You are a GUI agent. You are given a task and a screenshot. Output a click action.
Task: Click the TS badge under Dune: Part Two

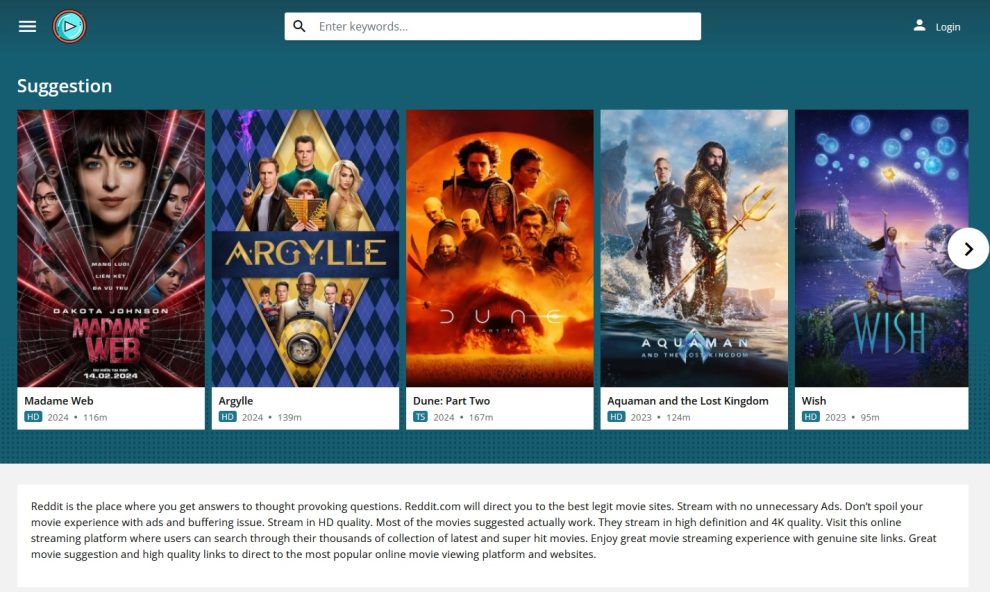click(x=420, y=417)
